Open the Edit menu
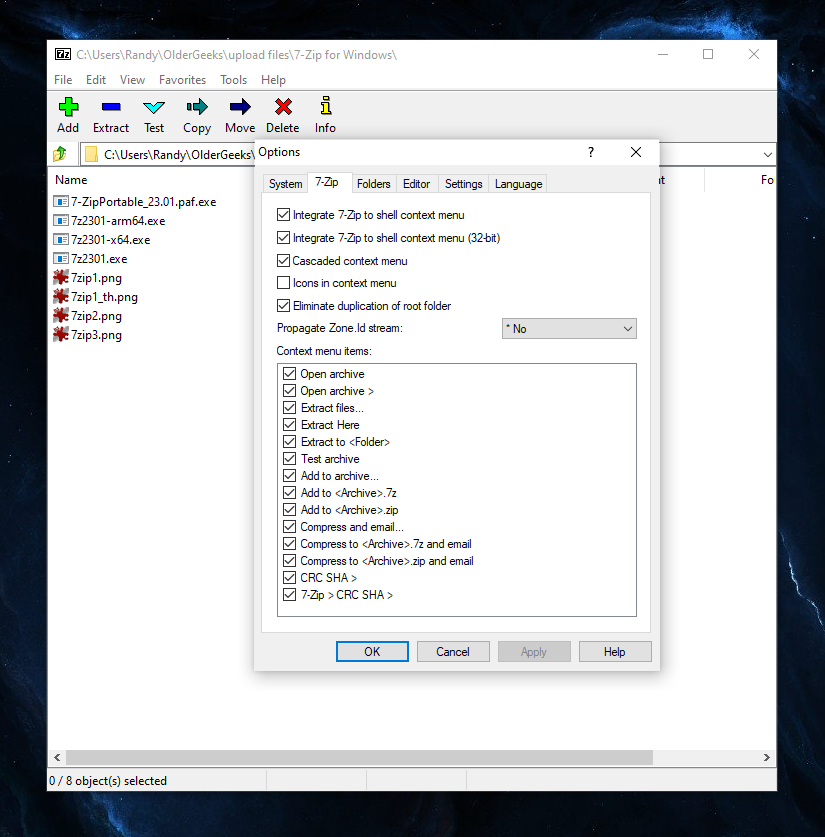The height and width of the screenshot is (837, 825). [x=96, y=80]
